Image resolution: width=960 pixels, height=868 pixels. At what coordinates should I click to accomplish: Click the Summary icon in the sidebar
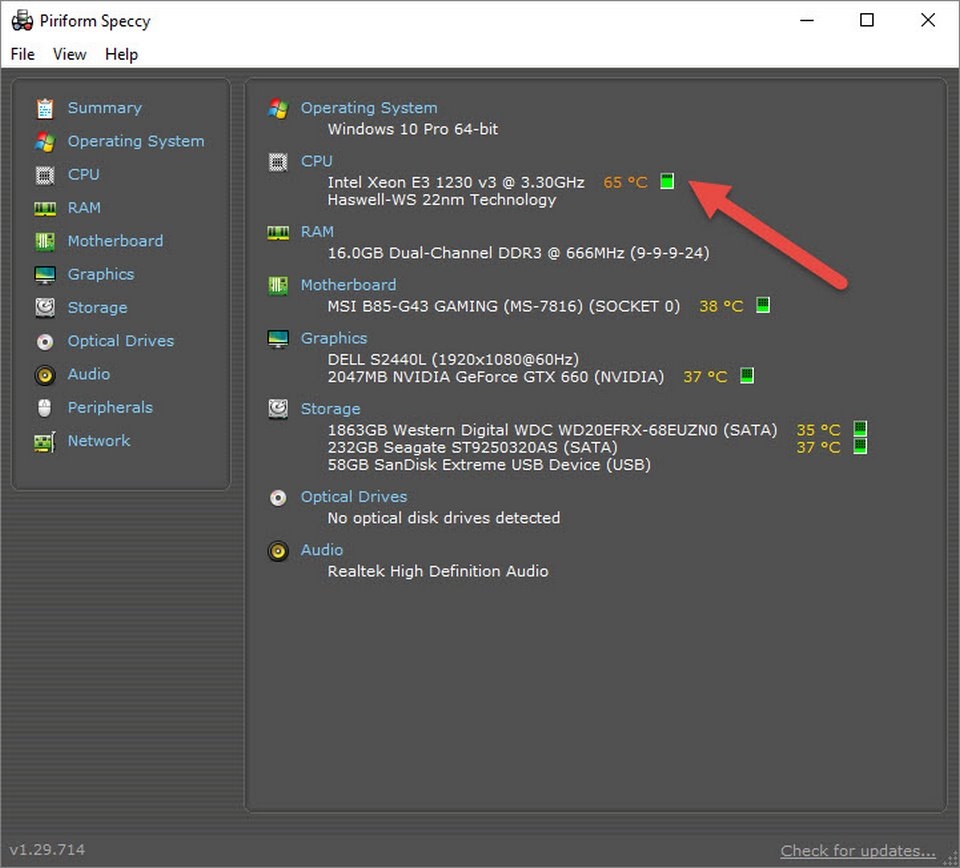click(x=45, y=108)
